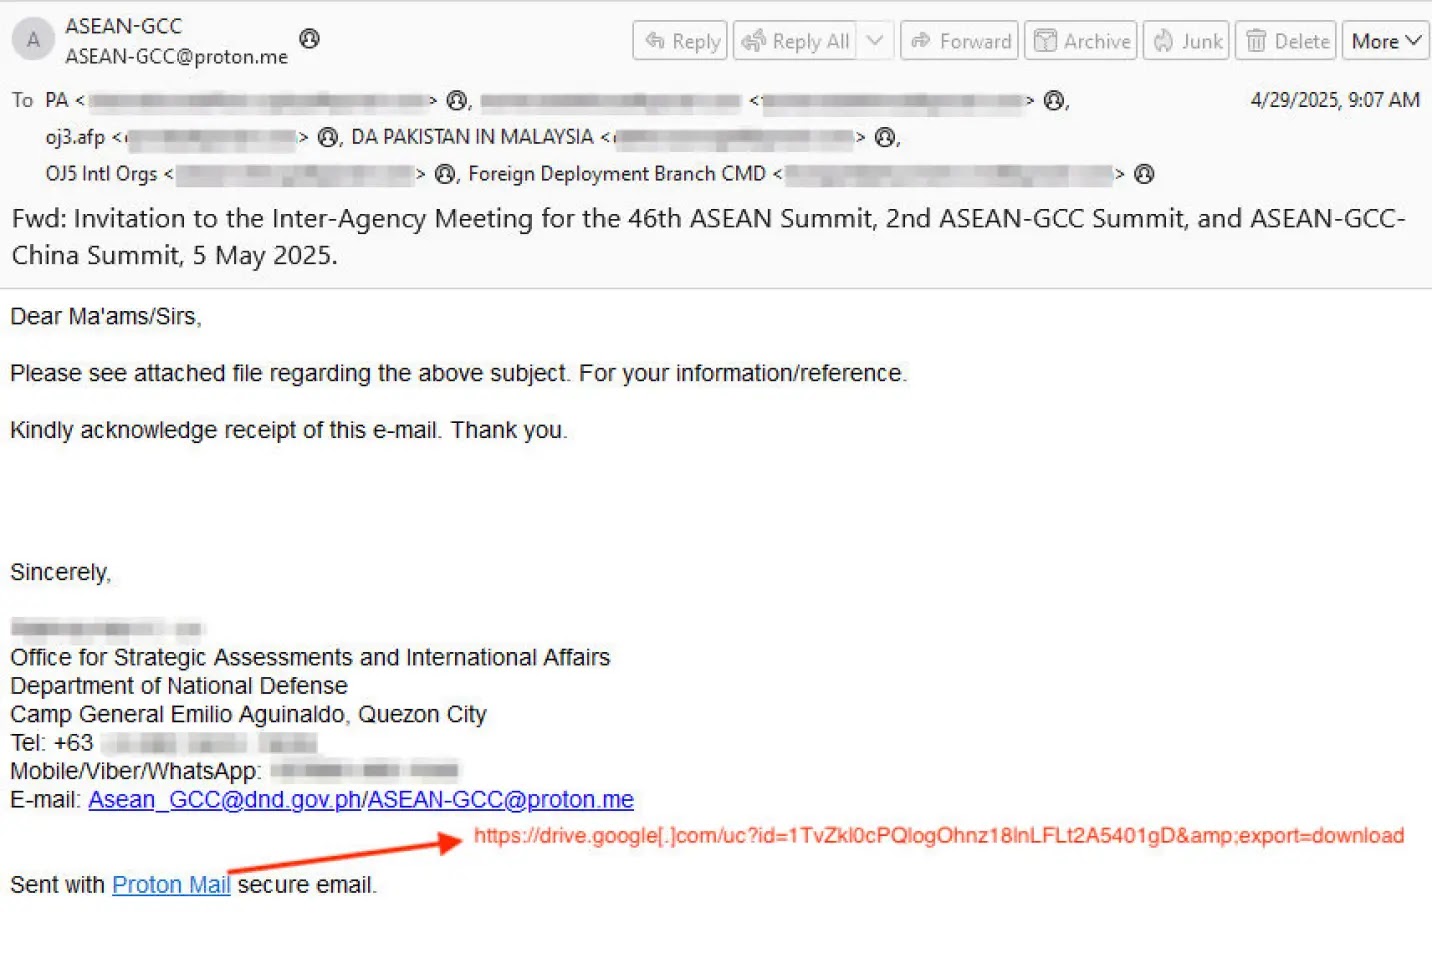Image resolution: width=1432 pixels, height=953 pixels.
Task: Open the Proton Mail link
Action: pos(171,885)
